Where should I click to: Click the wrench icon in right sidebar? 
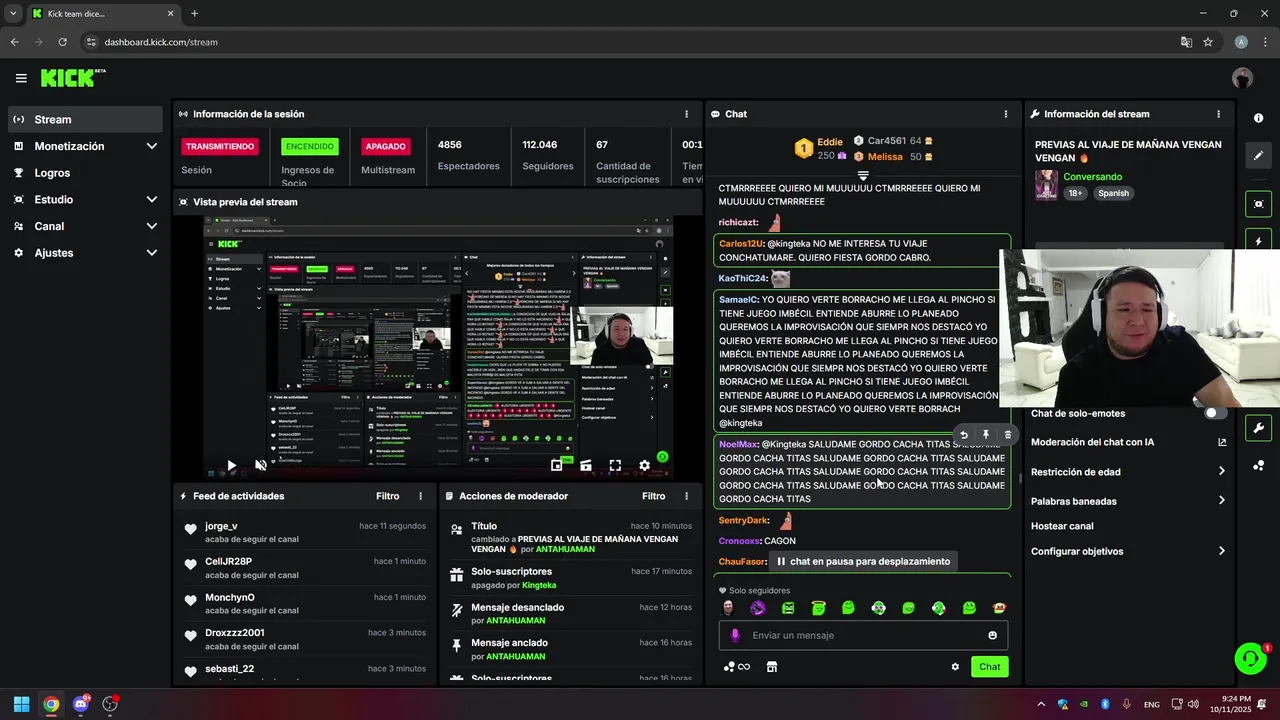coord(1258,428)
